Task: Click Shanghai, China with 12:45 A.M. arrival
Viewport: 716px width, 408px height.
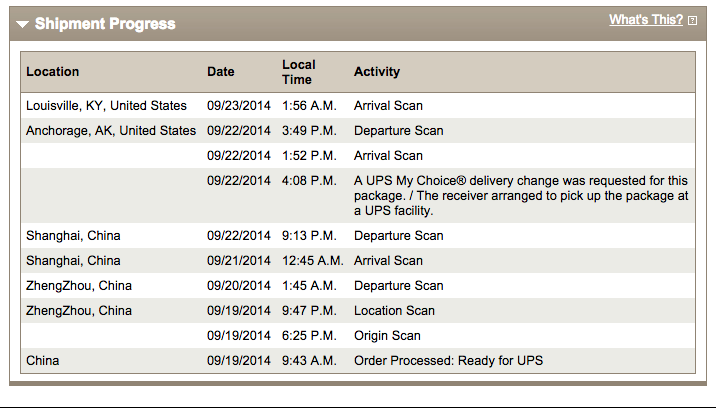Action: tap(73, 261)
